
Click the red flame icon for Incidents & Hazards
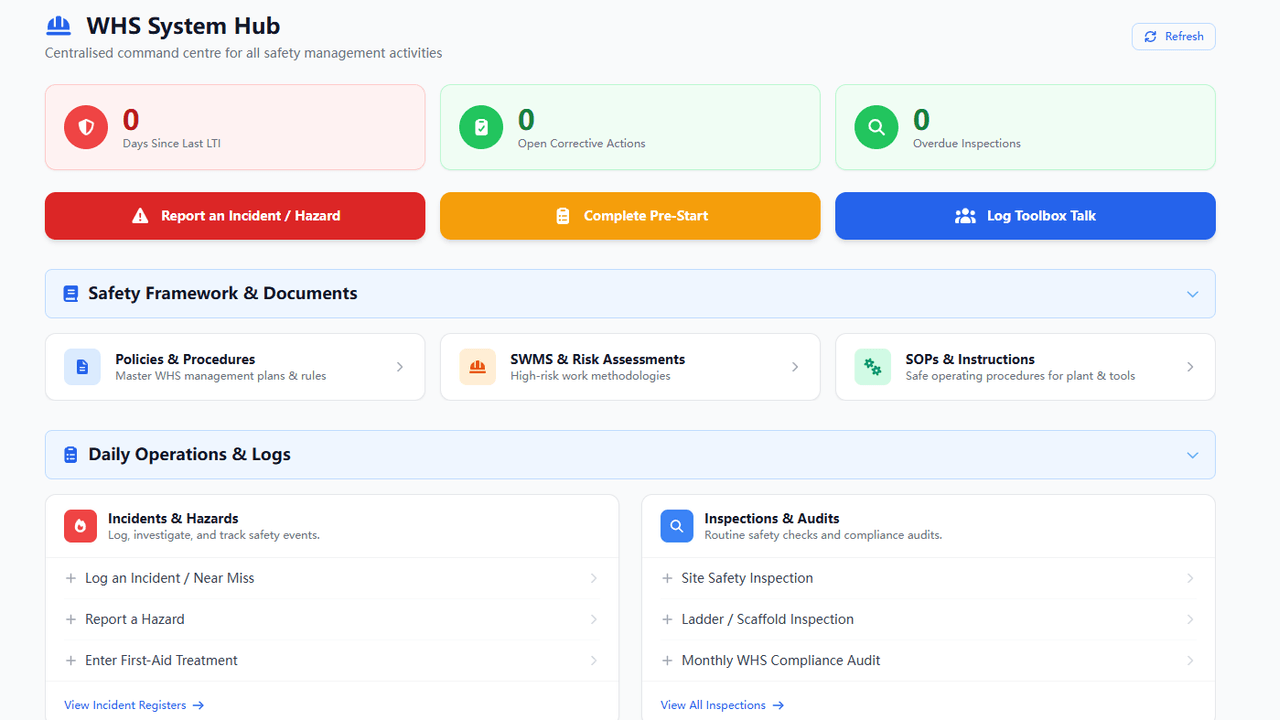(80, 526)
